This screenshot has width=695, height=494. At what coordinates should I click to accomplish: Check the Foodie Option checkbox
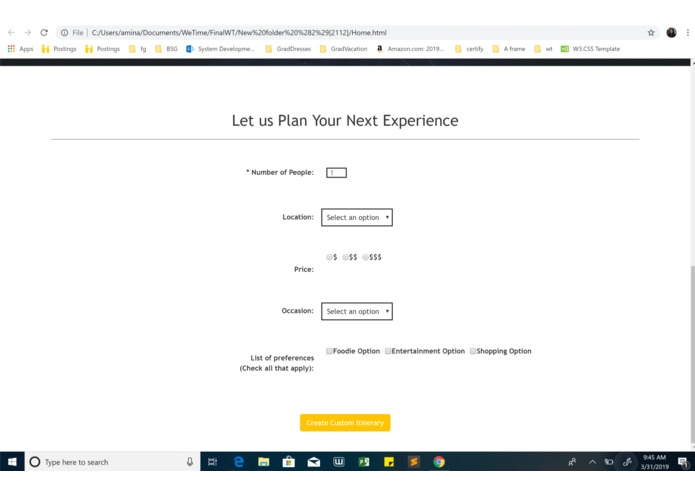click(x=329, y=351)
